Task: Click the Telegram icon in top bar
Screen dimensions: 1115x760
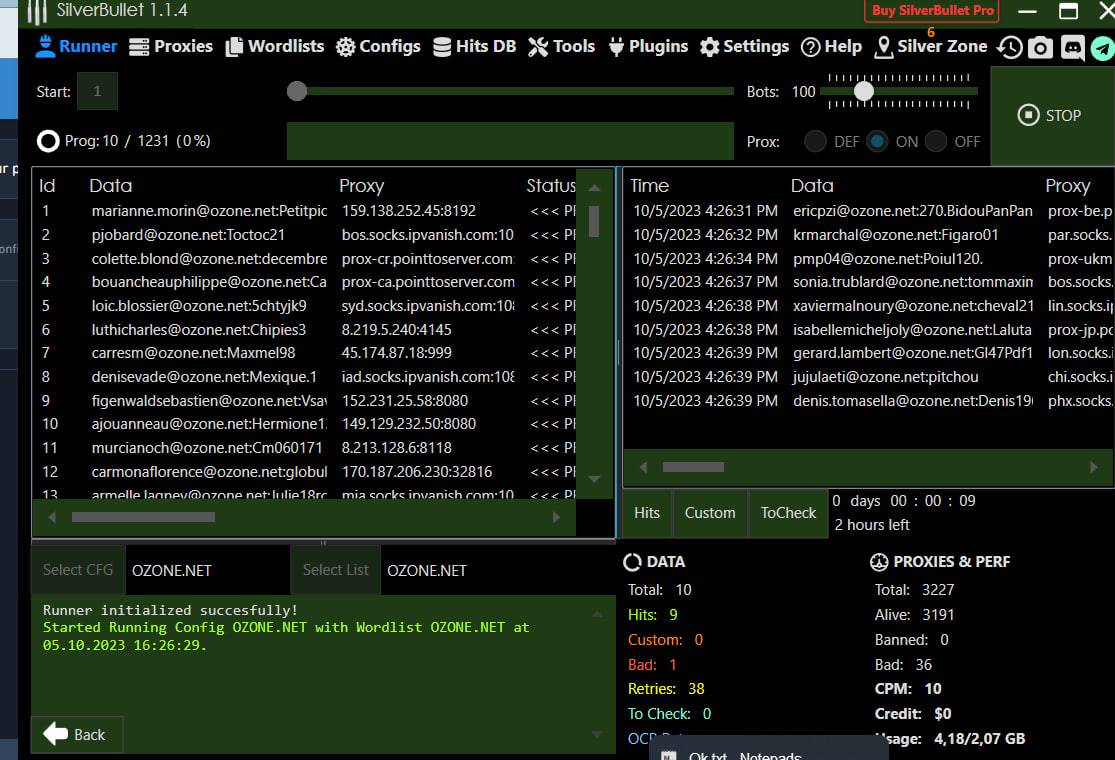Action: pyautogui.click(x=1102, y=47)
